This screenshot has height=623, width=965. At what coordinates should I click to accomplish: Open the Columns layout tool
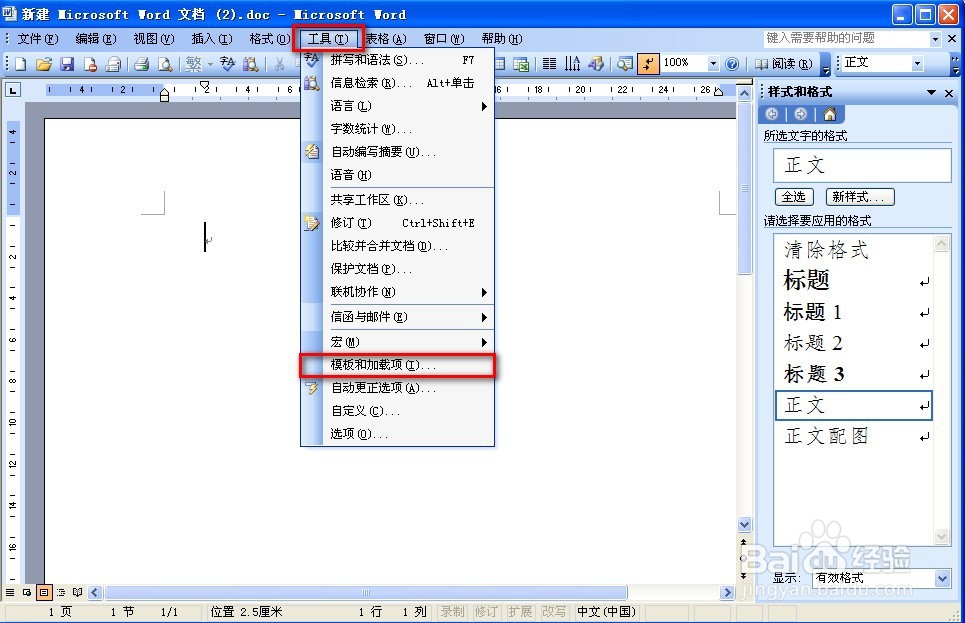click(551, 62)
